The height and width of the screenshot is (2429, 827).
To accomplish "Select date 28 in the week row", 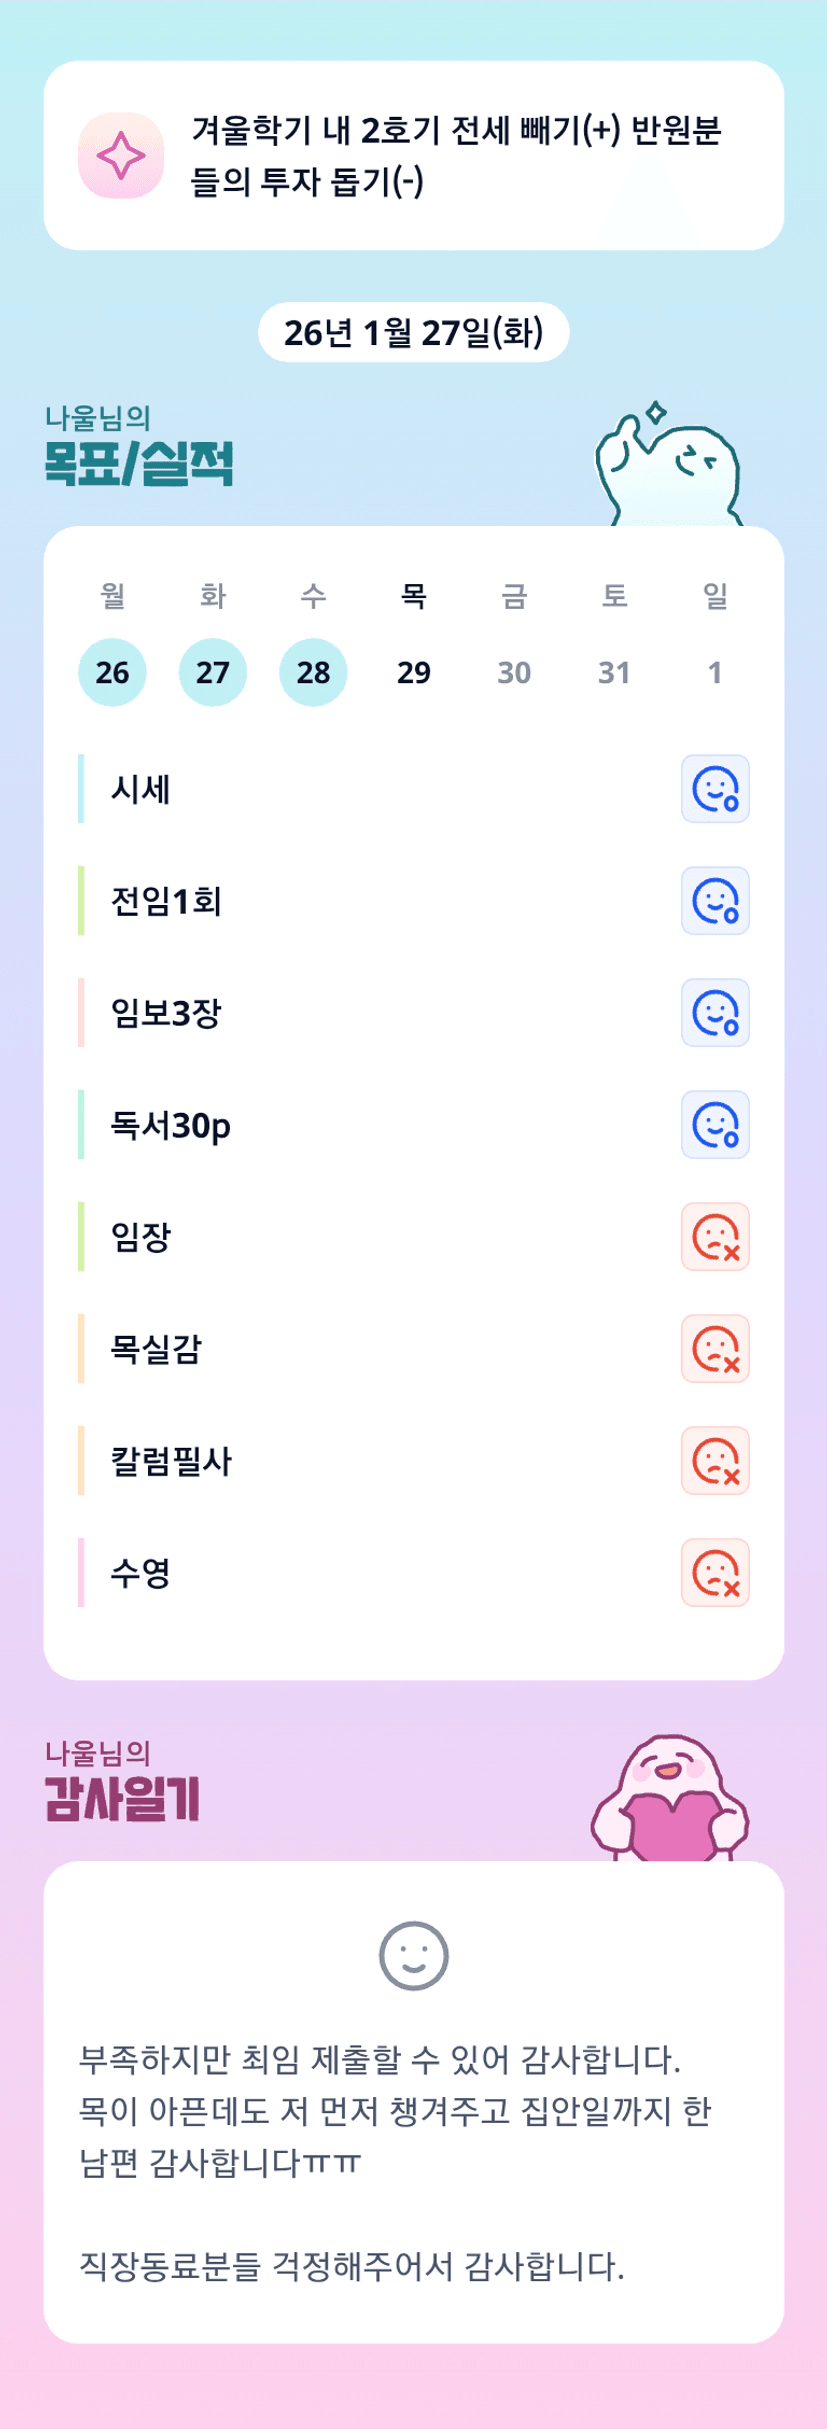I will pos(313,672).
